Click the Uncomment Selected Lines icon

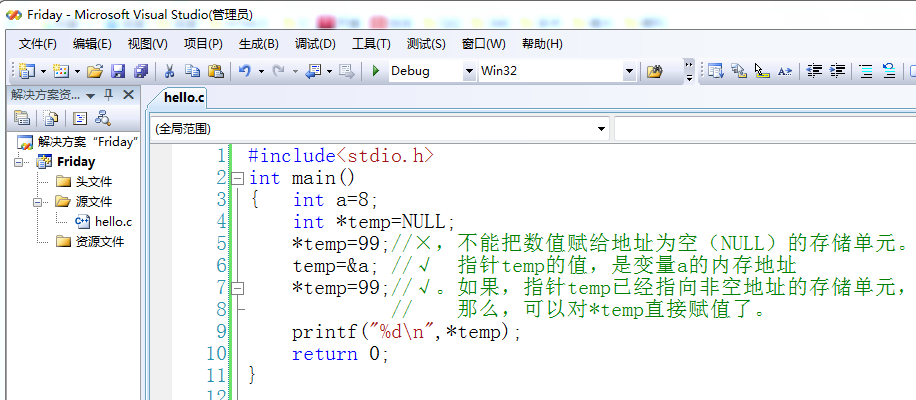[x=889, y=71]
